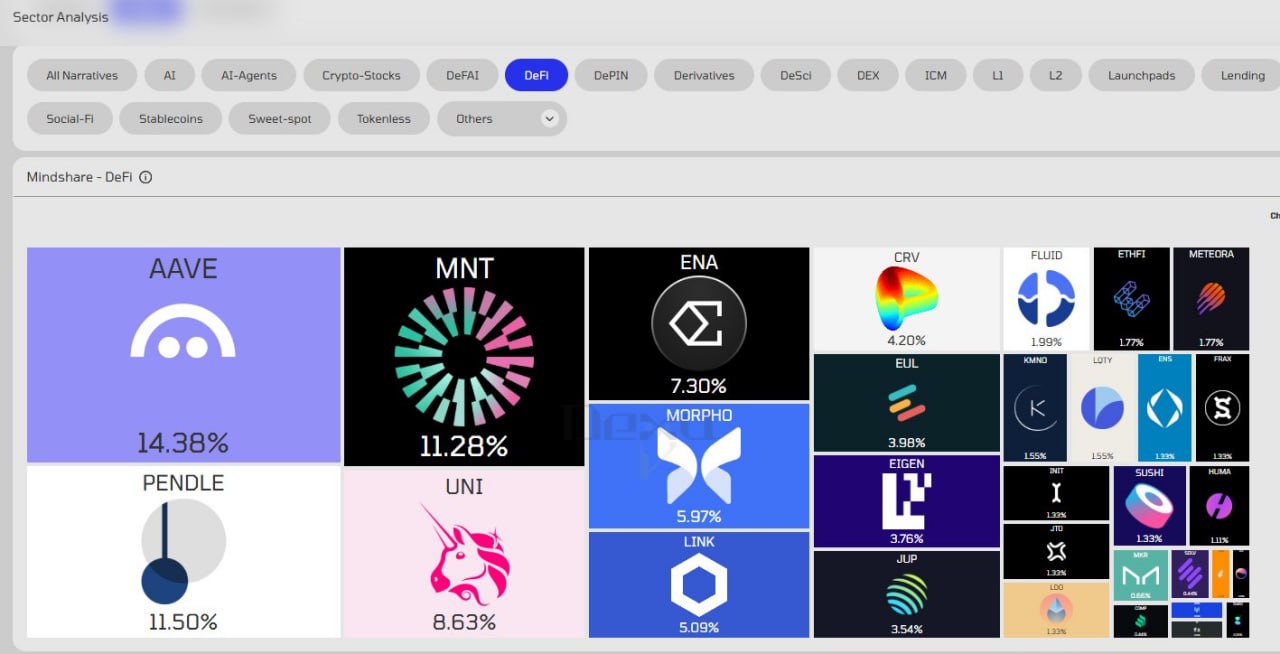
Task: Open the COMP token tile
Action: (1140, 621)
